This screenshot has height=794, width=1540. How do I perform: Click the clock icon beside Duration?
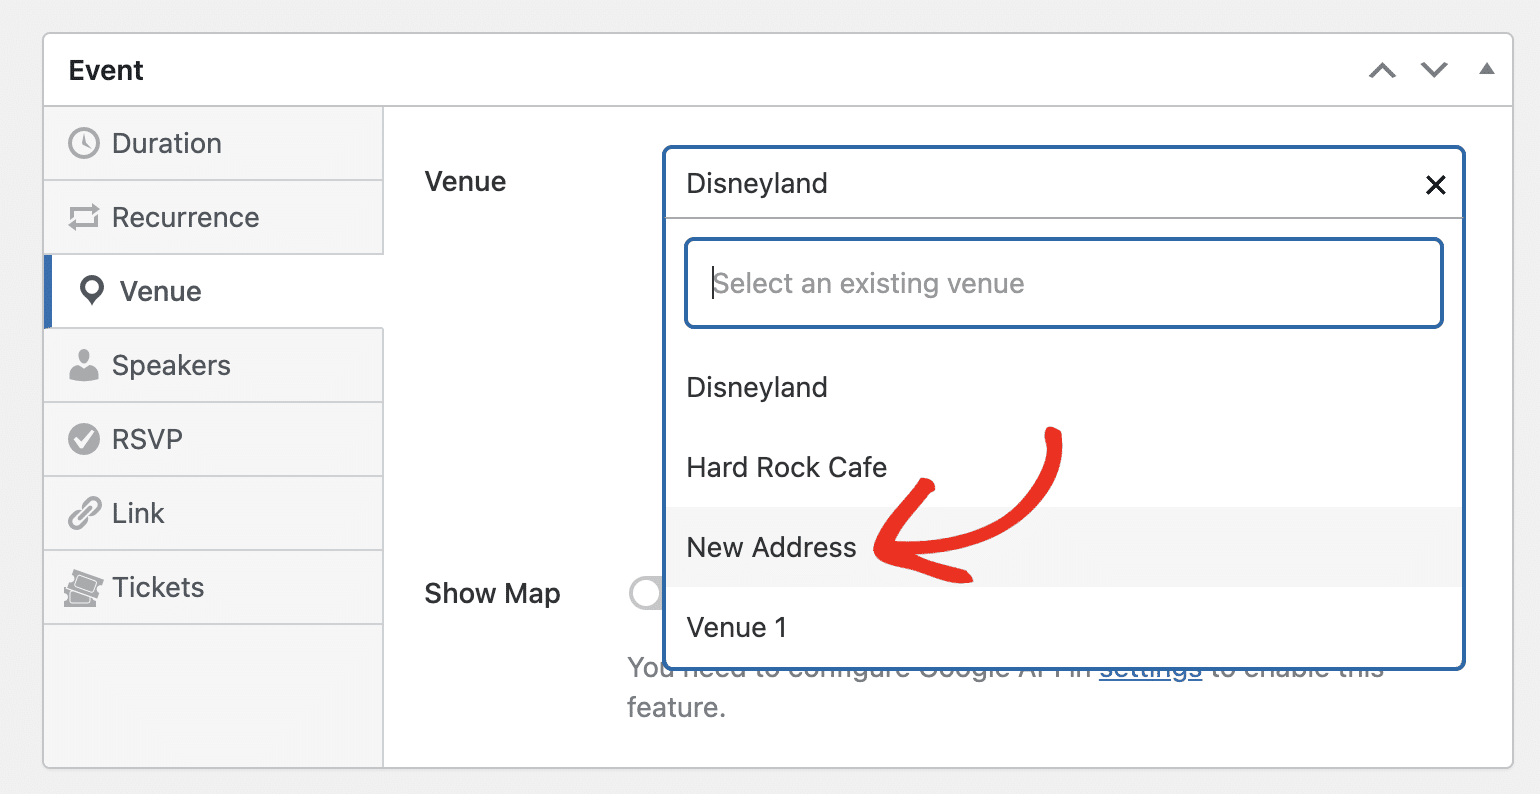click(x=84, y=143)
